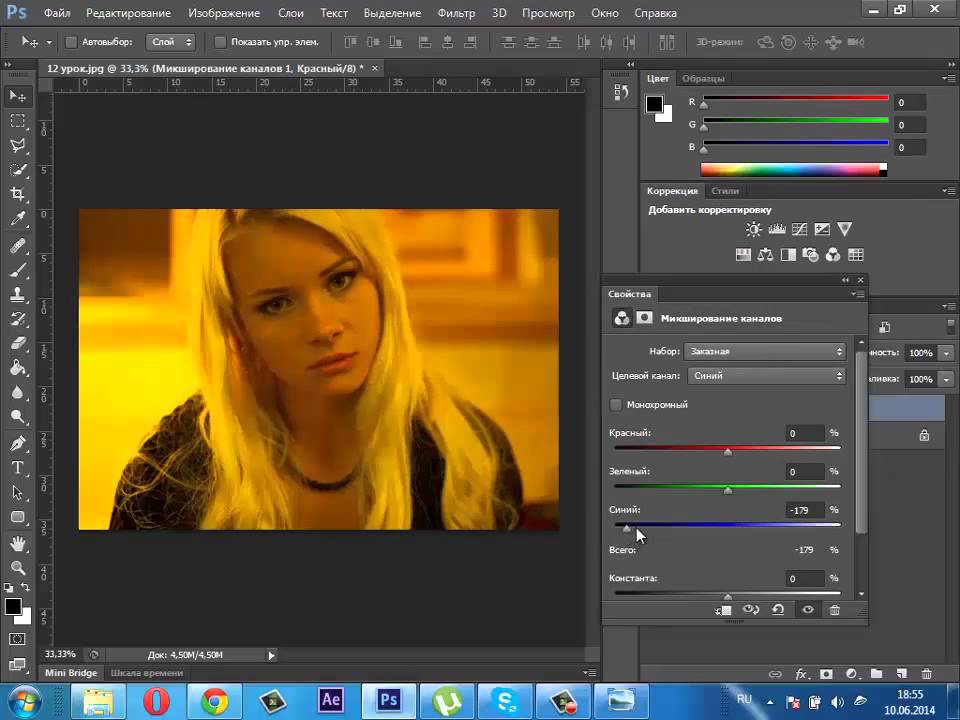Open the Набор preset dropdown

(765, 352)
